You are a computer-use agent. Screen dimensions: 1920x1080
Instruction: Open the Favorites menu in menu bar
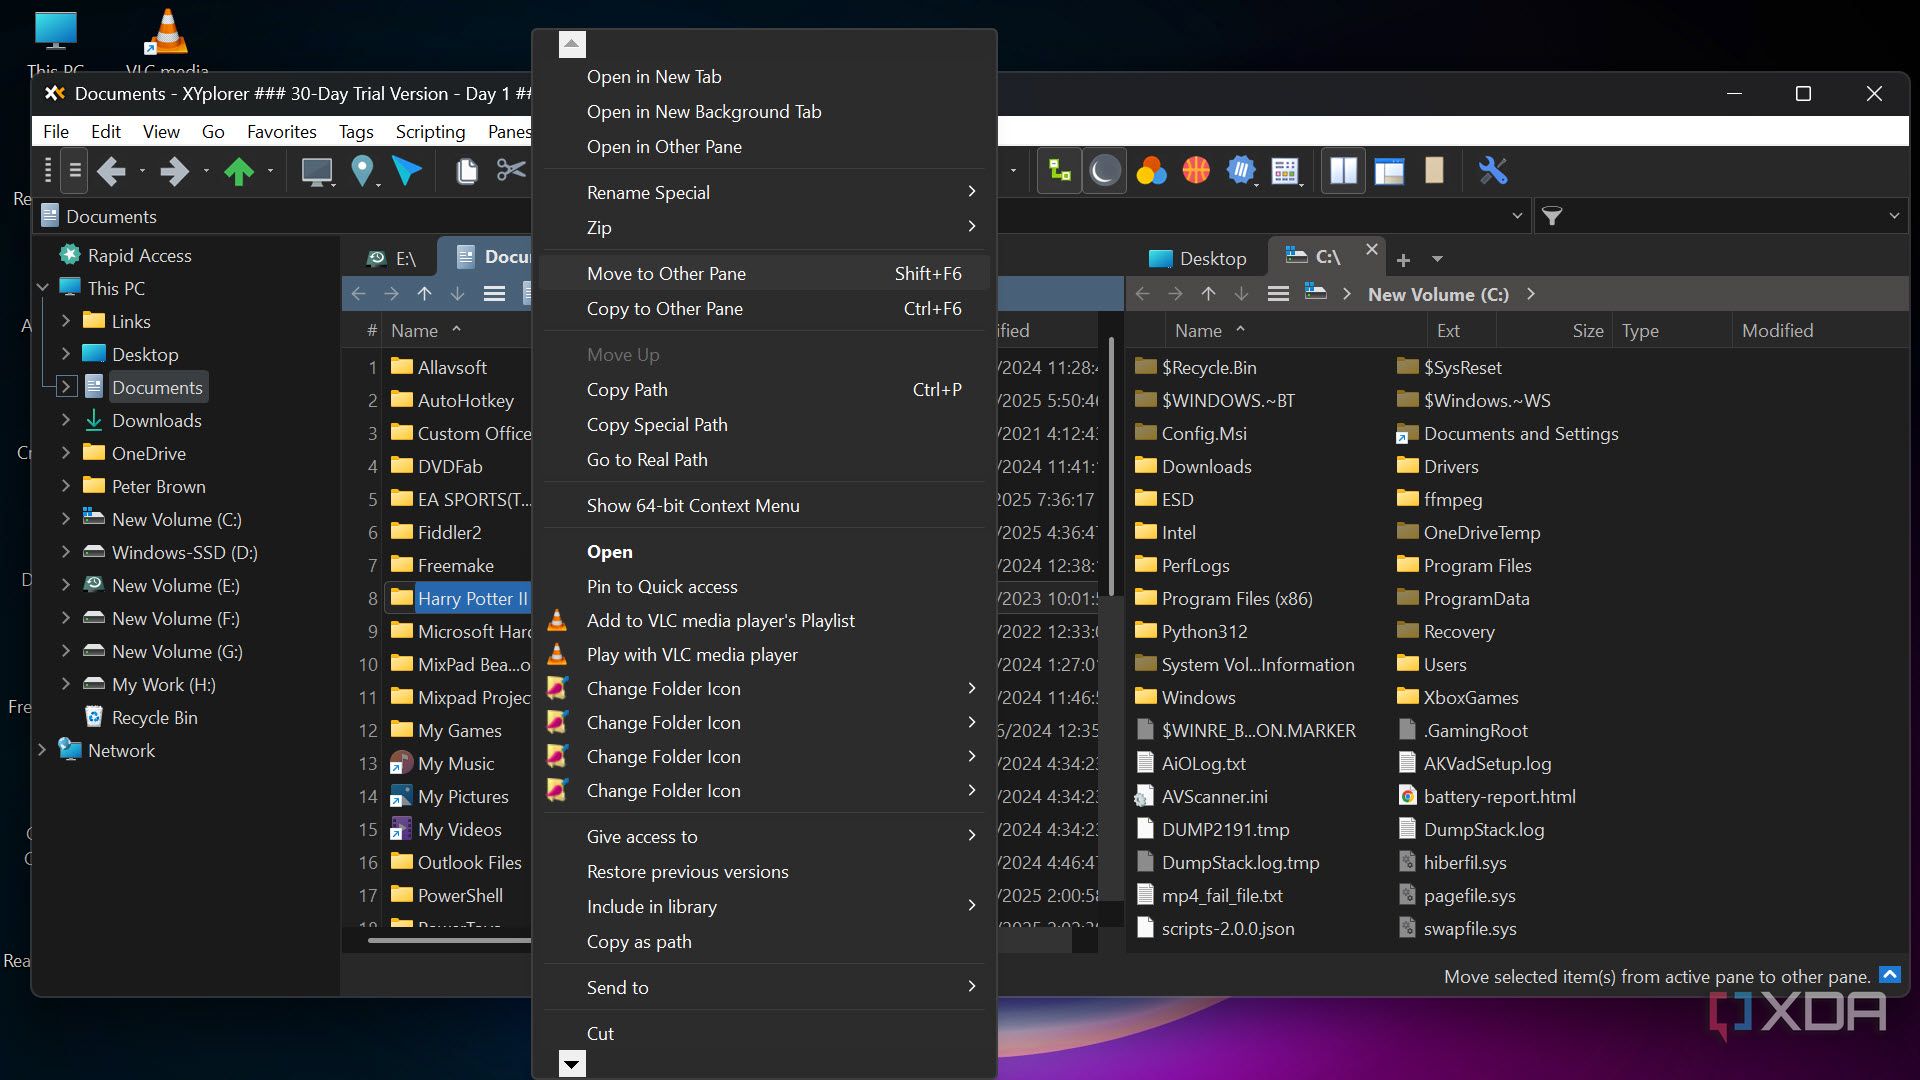pyautogui.click(x=281, y=131)
